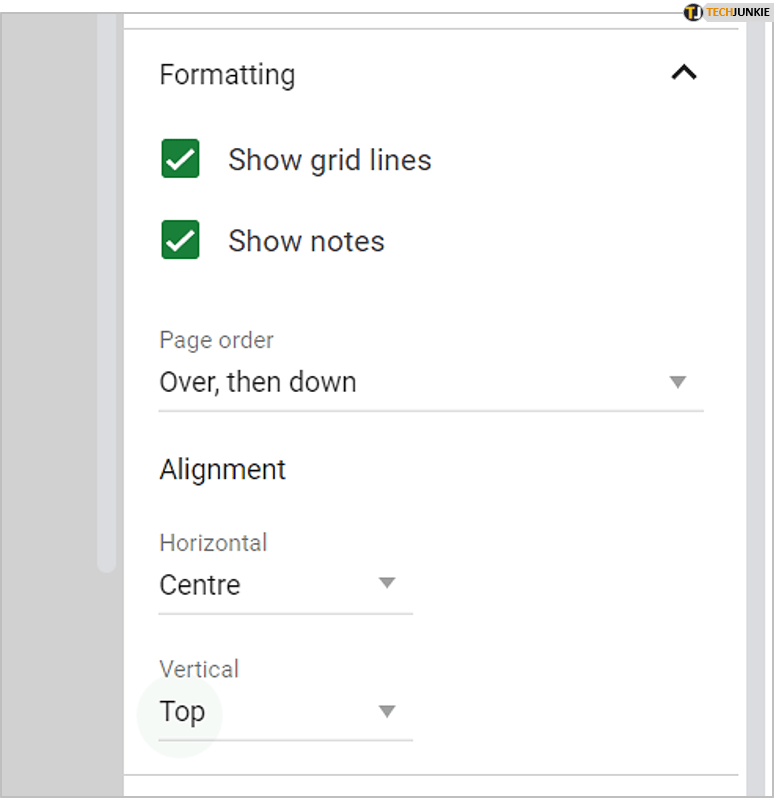Viewport: 778px width, 798px height.
Task: Click the Page order field label
Action: [x=216, y=340]
